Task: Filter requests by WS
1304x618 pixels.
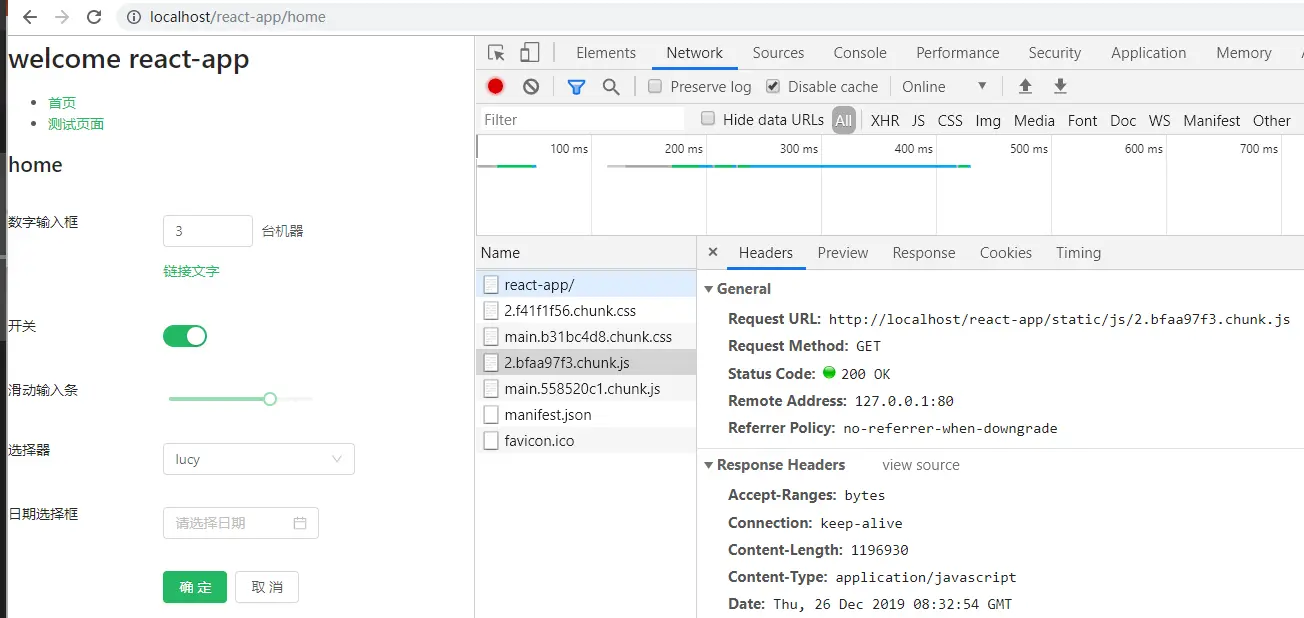Action: click(1159, 120)
